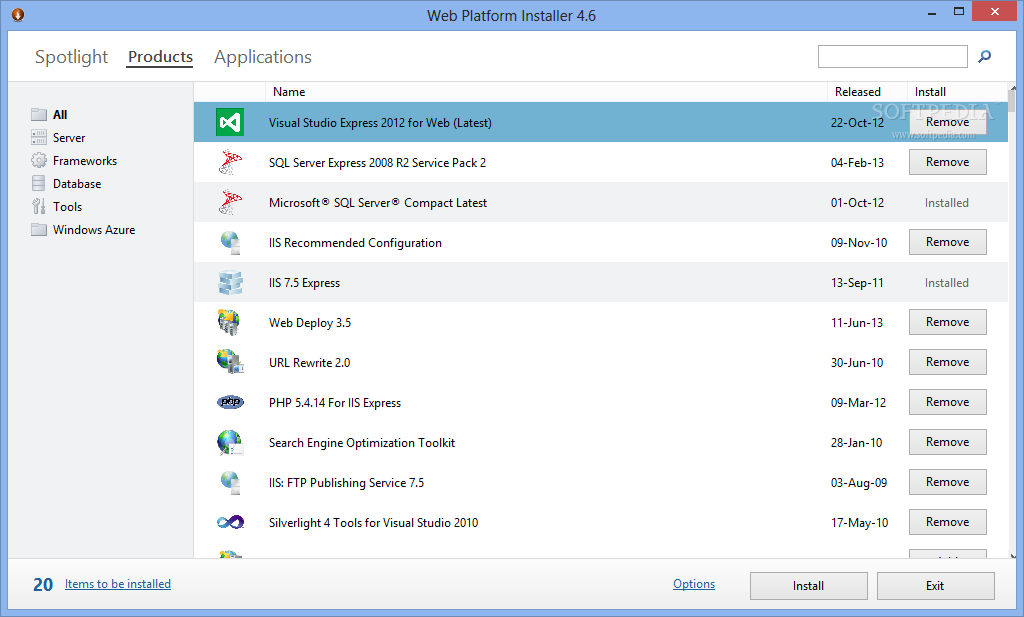
Task: Select the 'Web Deploy 3.5' row text
Action: [310, 323]
